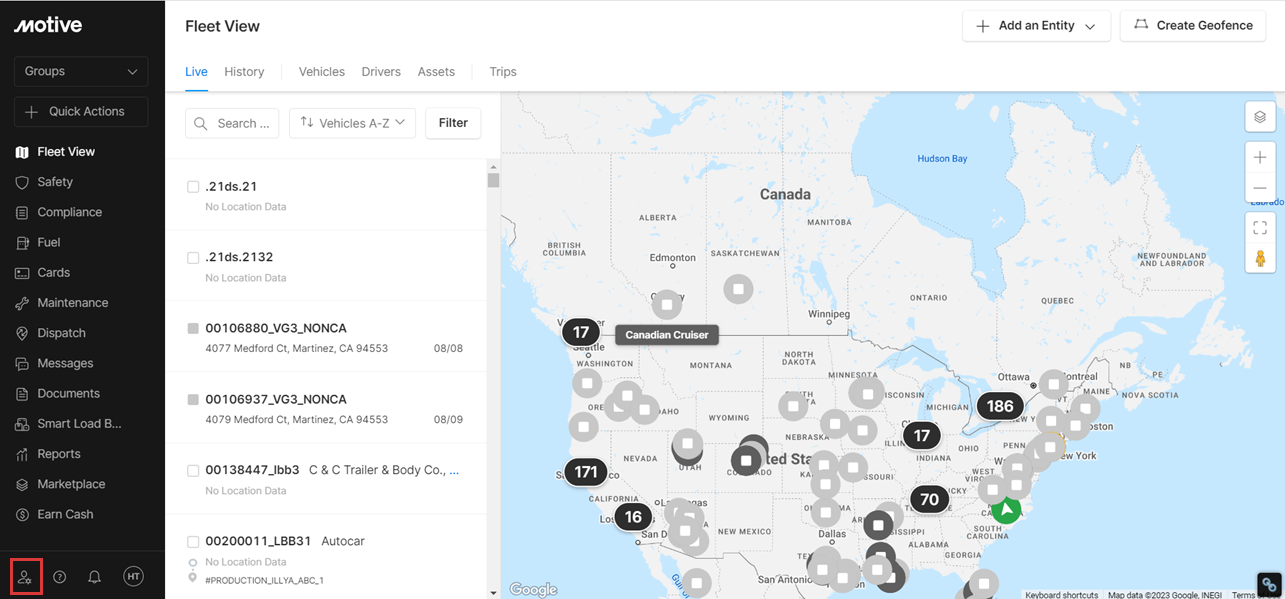
Task: Click the vehicle search input field
Action: (233, 123)
